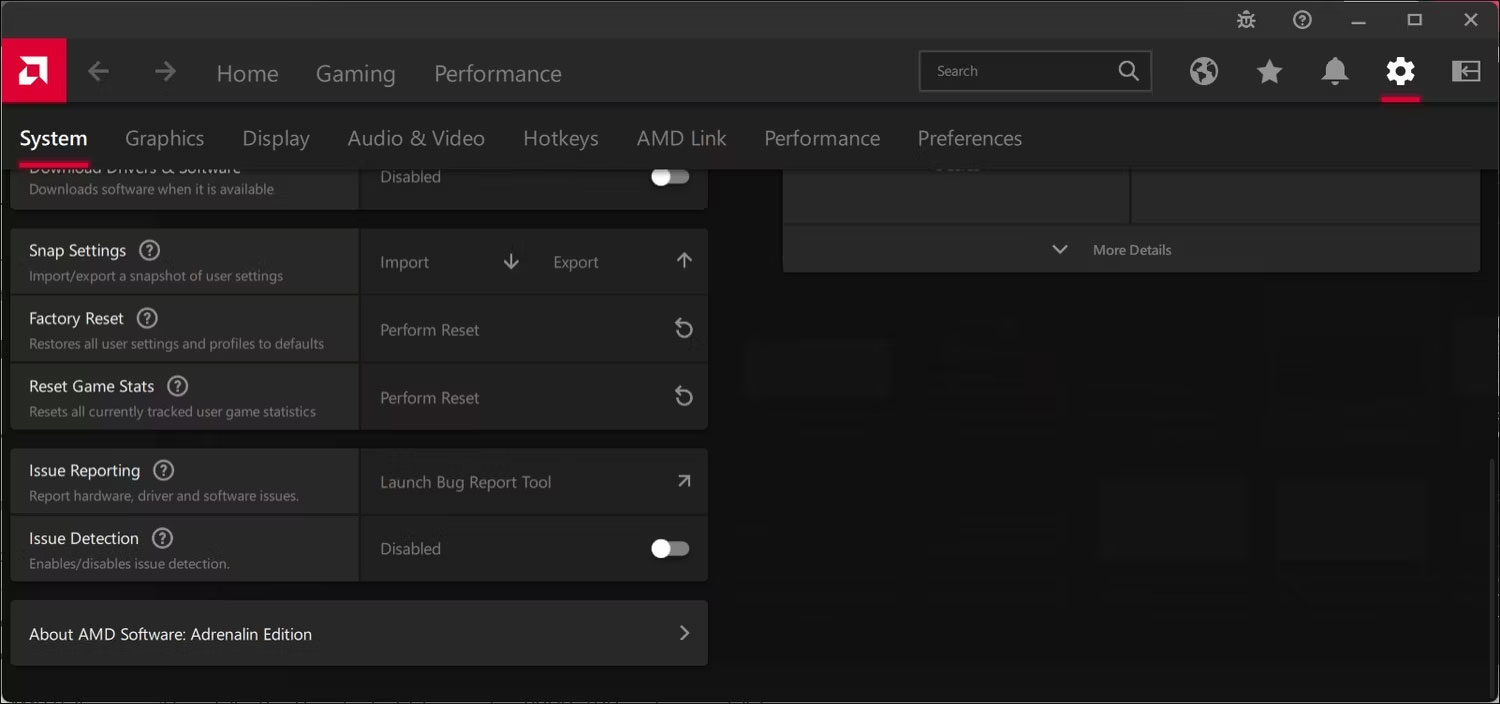Viewport: 1500px width, 704px height.
Task: Switch to the Display tab
Action: (x=276, y=138)
